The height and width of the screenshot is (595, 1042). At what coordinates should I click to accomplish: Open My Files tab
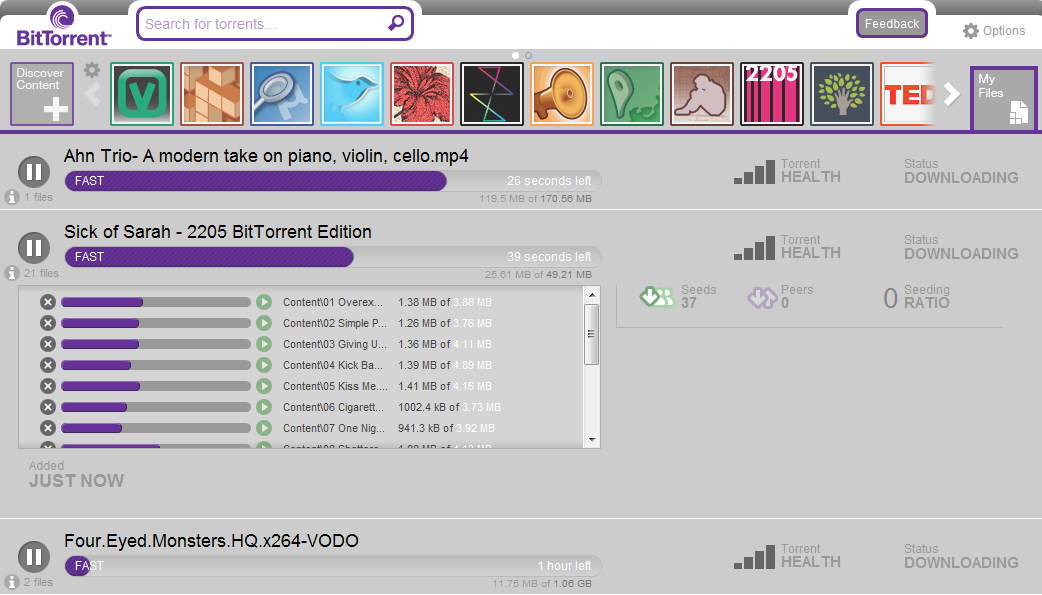[1003, 98]
